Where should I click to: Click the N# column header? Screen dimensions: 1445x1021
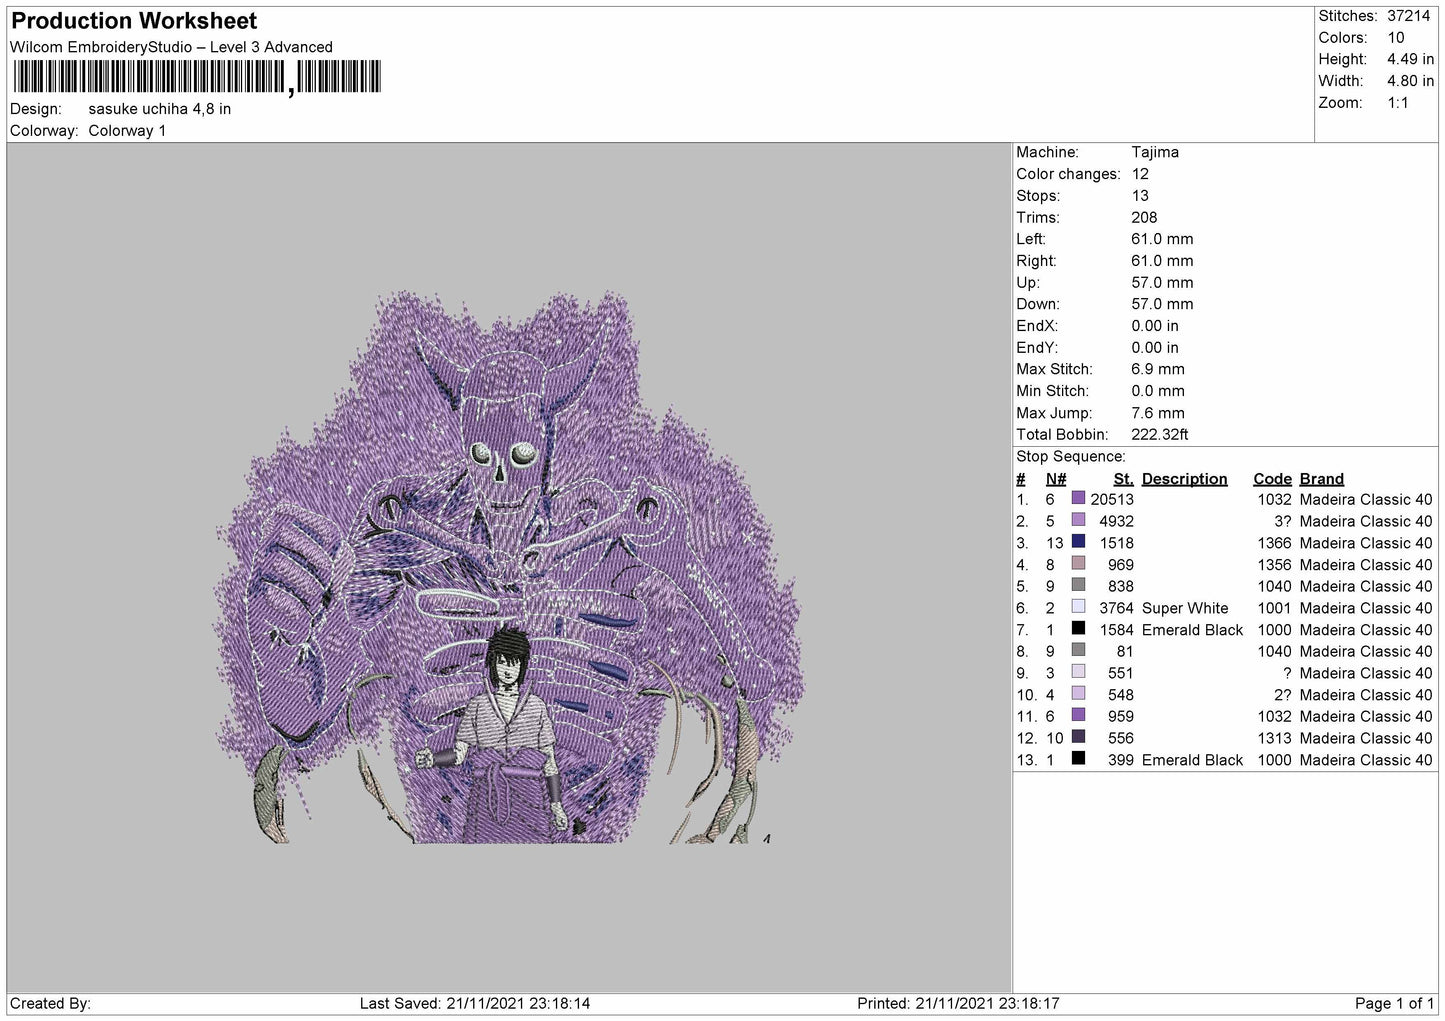[x=1056, y=479]
